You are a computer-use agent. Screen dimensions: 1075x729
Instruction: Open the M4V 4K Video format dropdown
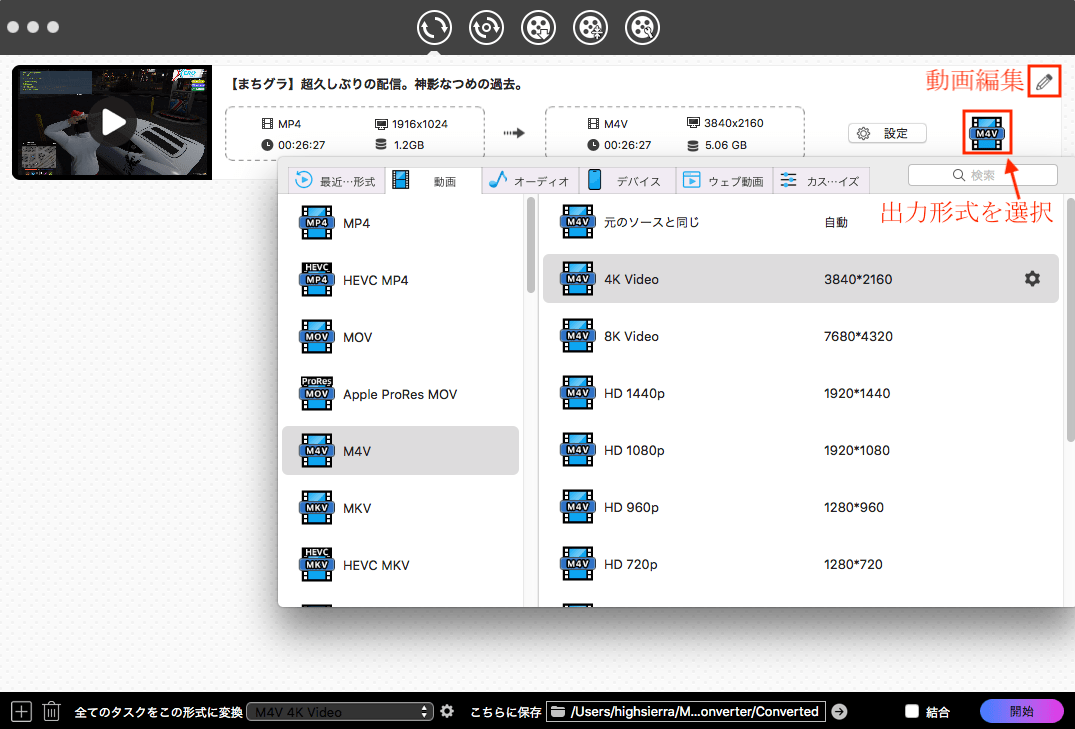pyautogui.click(x=340, y=712)
